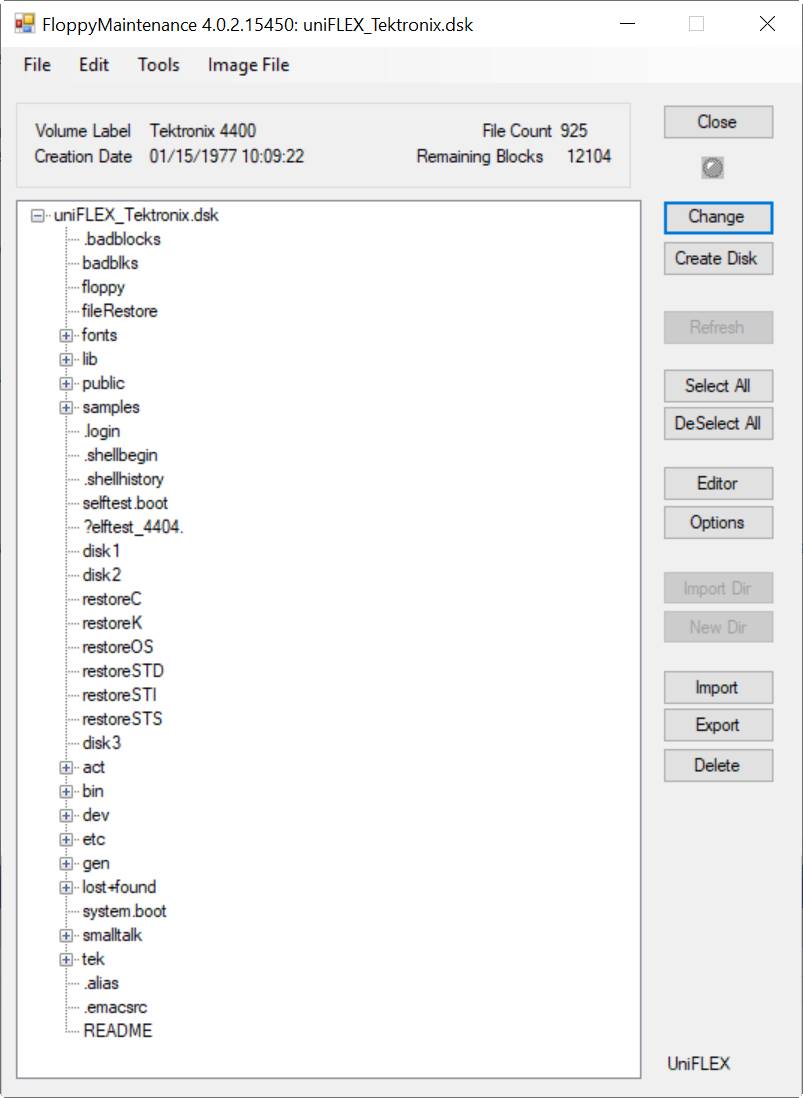Expand the lib folder node
Screen dimensions: 803x1098
66,359
